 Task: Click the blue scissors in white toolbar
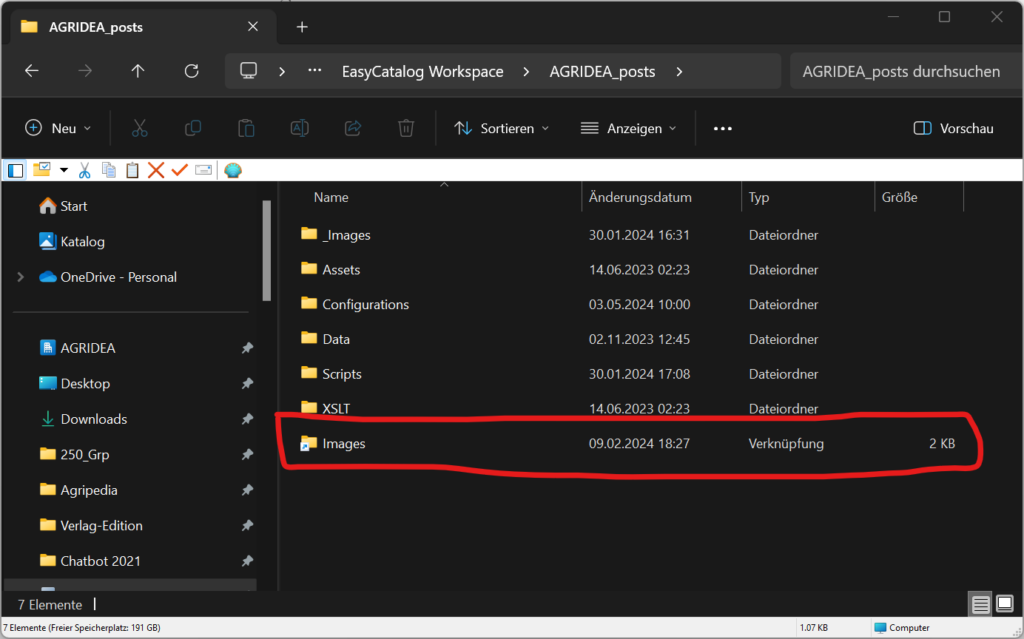pyautogui.click(x=84, y=171)
